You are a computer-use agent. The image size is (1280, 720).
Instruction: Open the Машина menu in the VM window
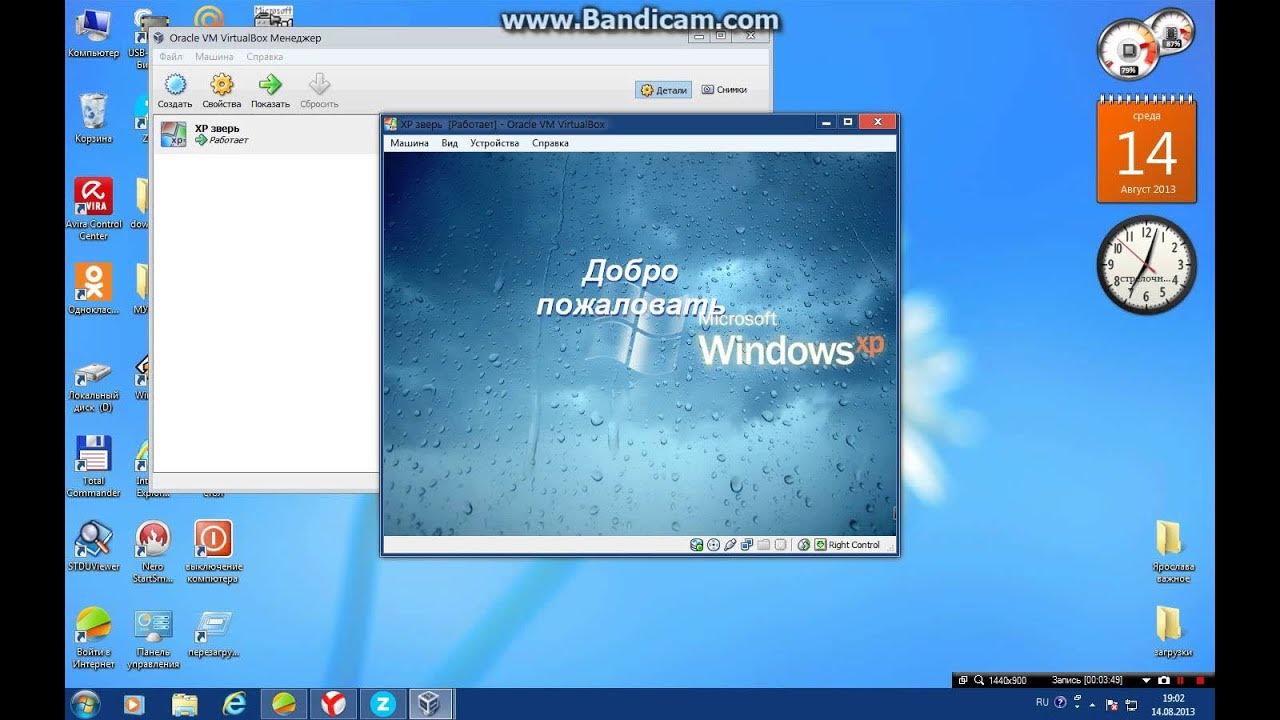[409, 143]
